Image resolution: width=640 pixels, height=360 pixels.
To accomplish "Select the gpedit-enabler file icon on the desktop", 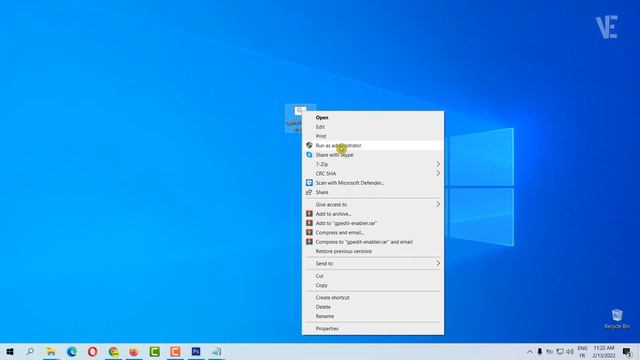I will click(x=295, y=118).
